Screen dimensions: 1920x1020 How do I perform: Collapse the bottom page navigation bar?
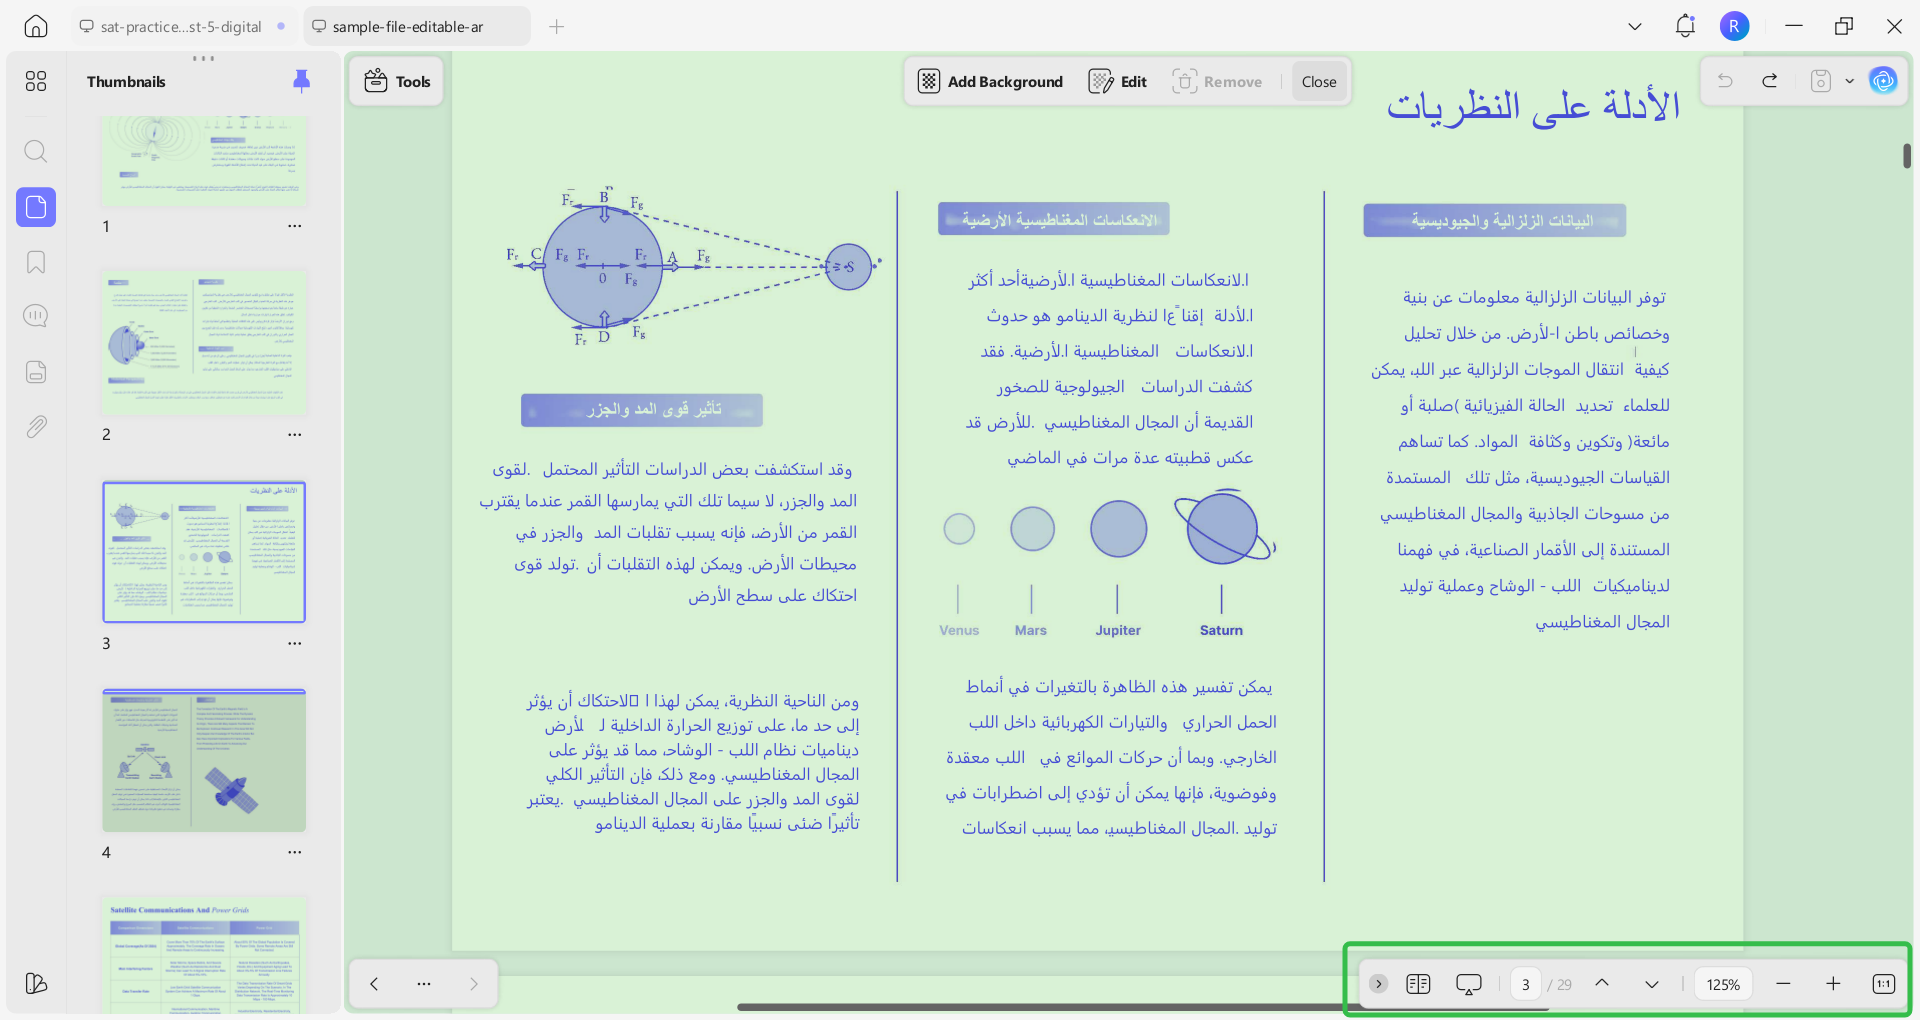pos(1378,984)
